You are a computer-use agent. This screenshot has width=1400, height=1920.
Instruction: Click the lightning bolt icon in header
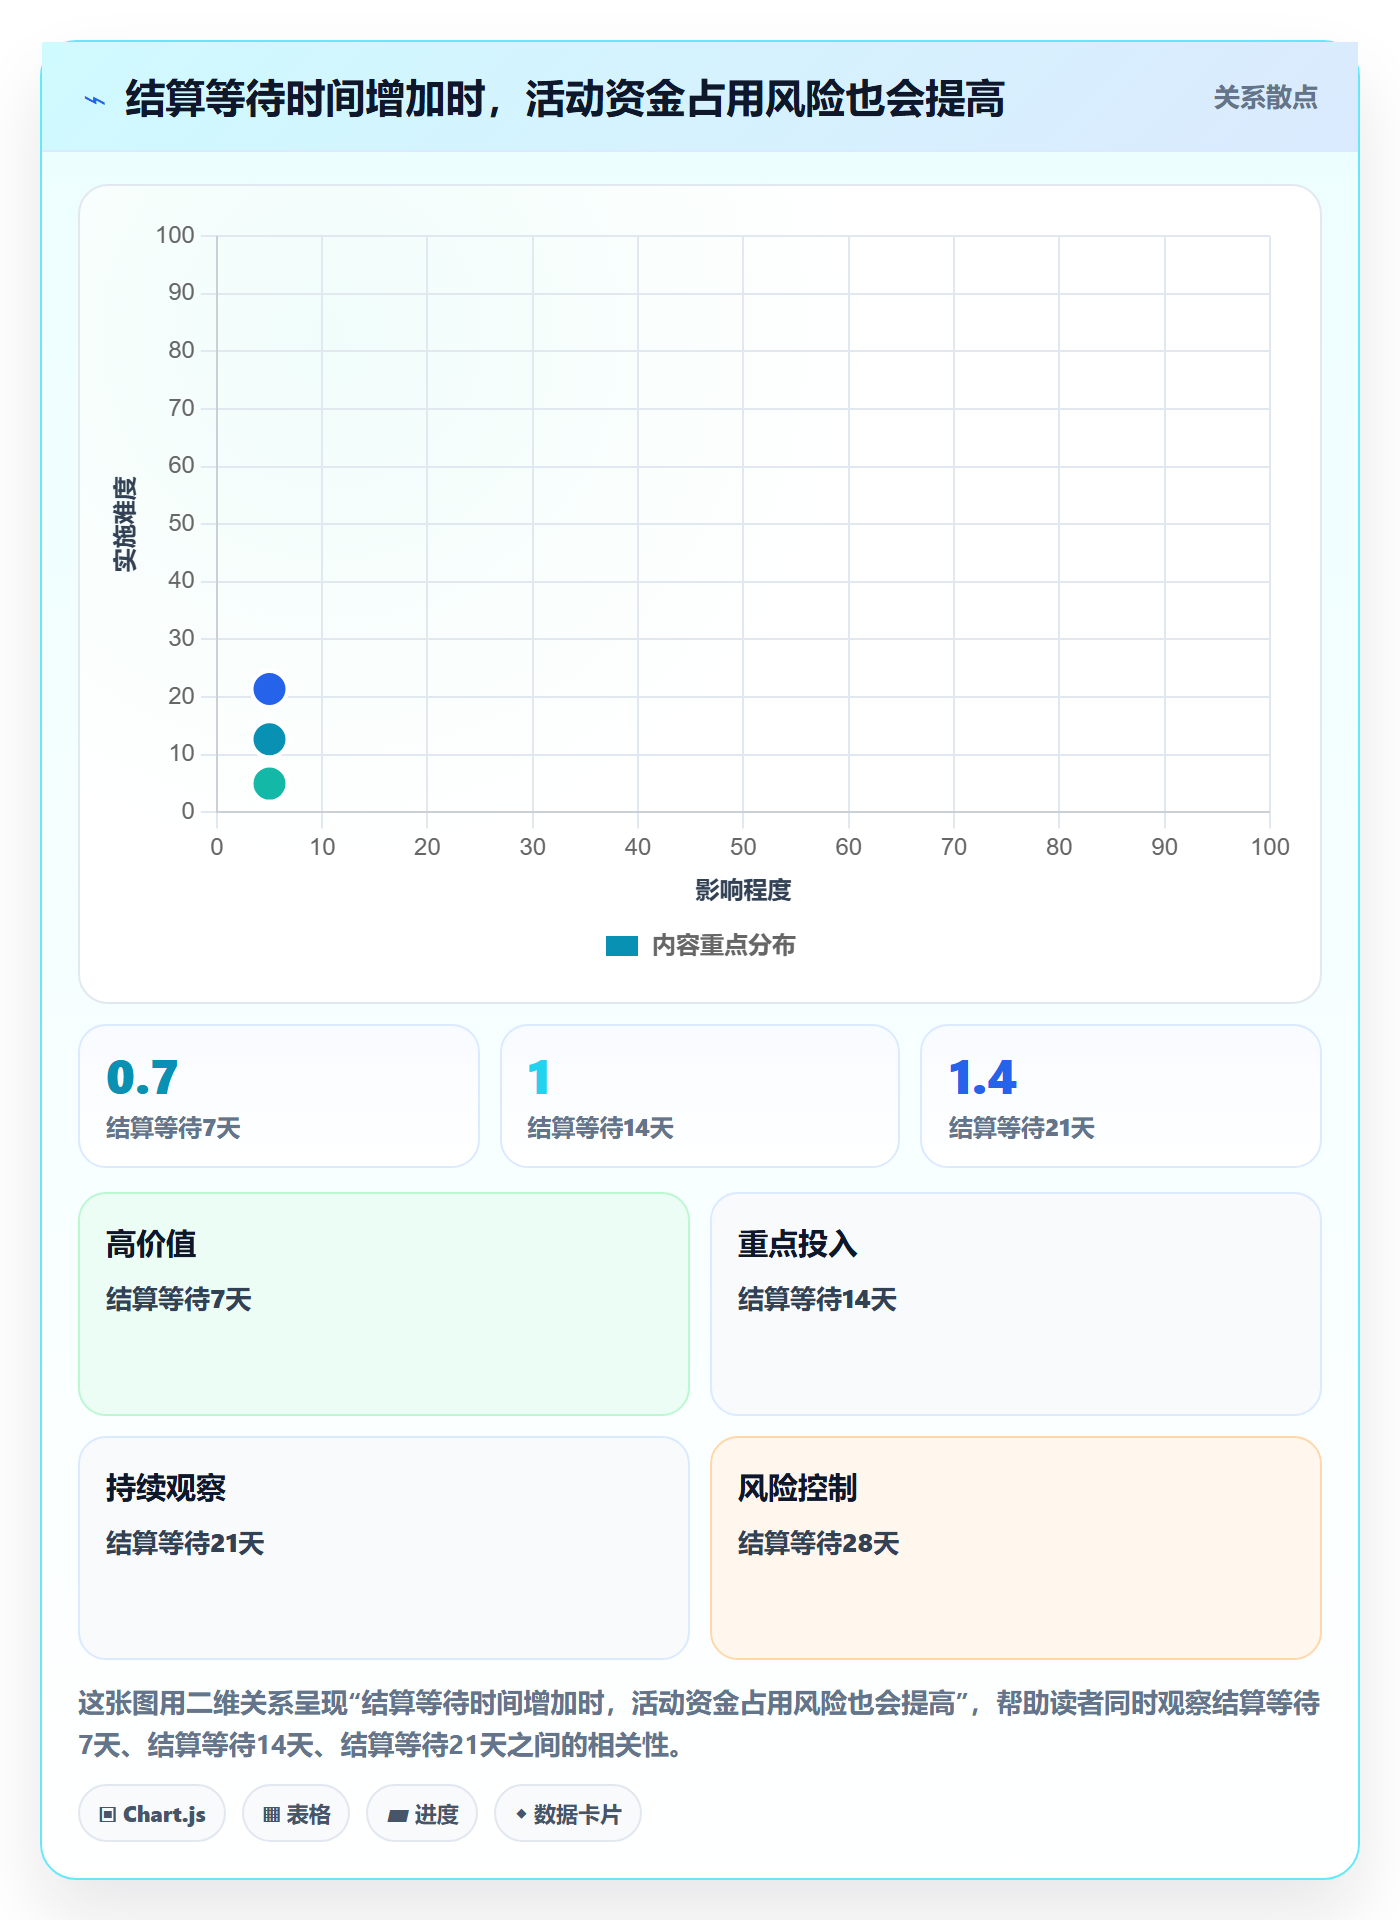click(x=95, y=100)
